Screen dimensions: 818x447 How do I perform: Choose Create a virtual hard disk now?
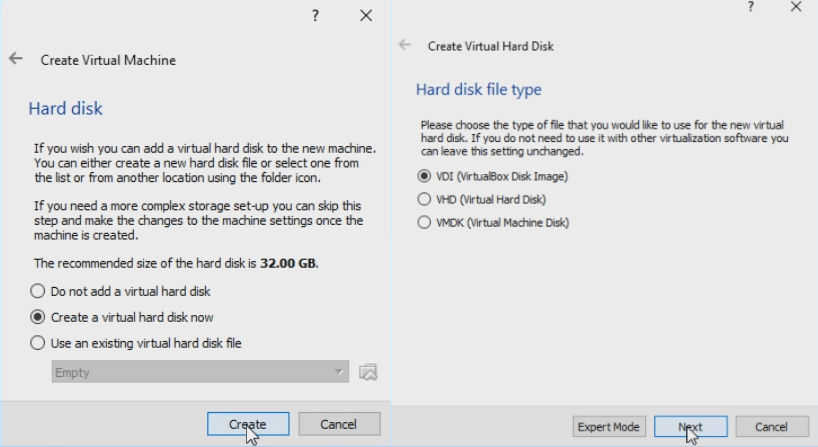pyautogui.click(x=38, y=317)
